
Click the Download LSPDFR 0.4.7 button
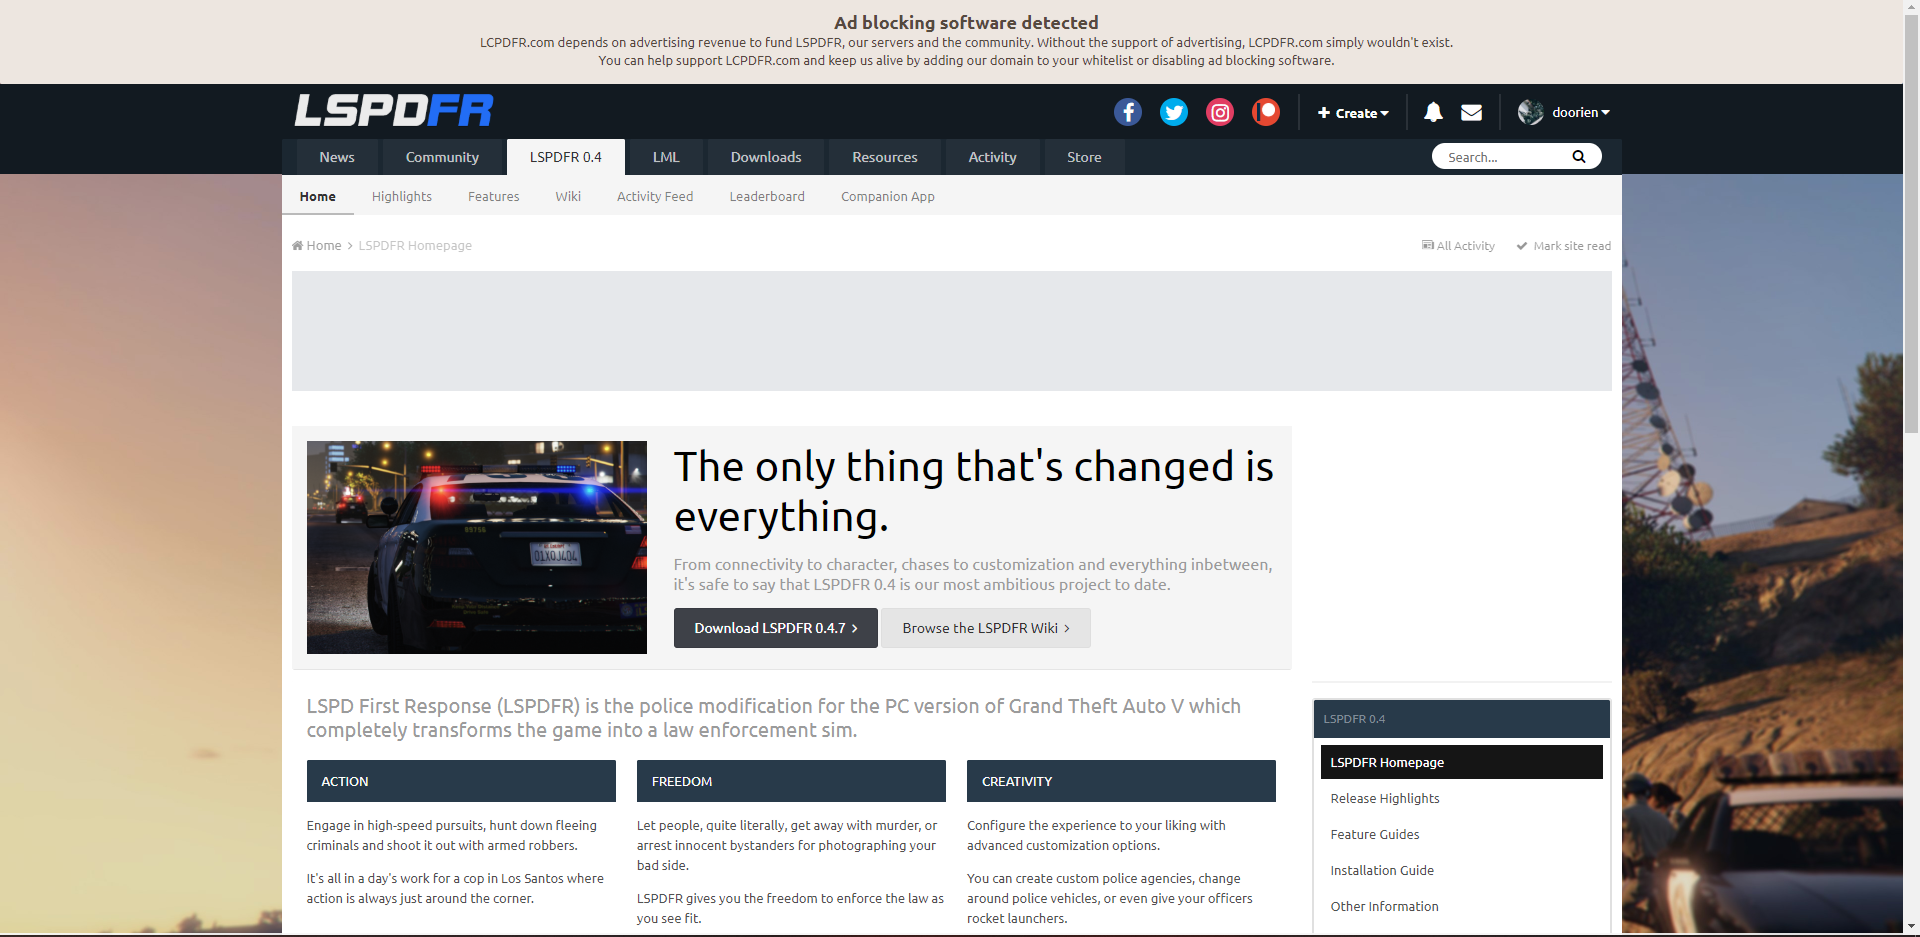click(776, 628)
